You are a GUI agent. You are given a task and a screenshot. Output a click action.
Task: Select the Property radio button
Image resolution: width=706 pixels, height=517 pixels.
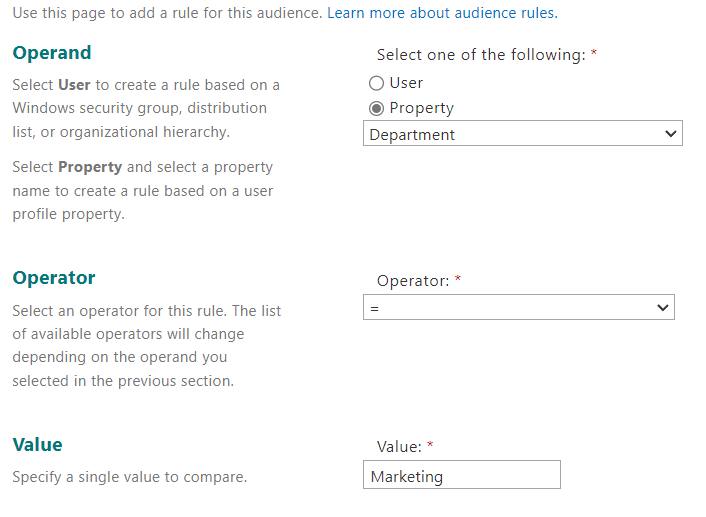click(376, 109)
